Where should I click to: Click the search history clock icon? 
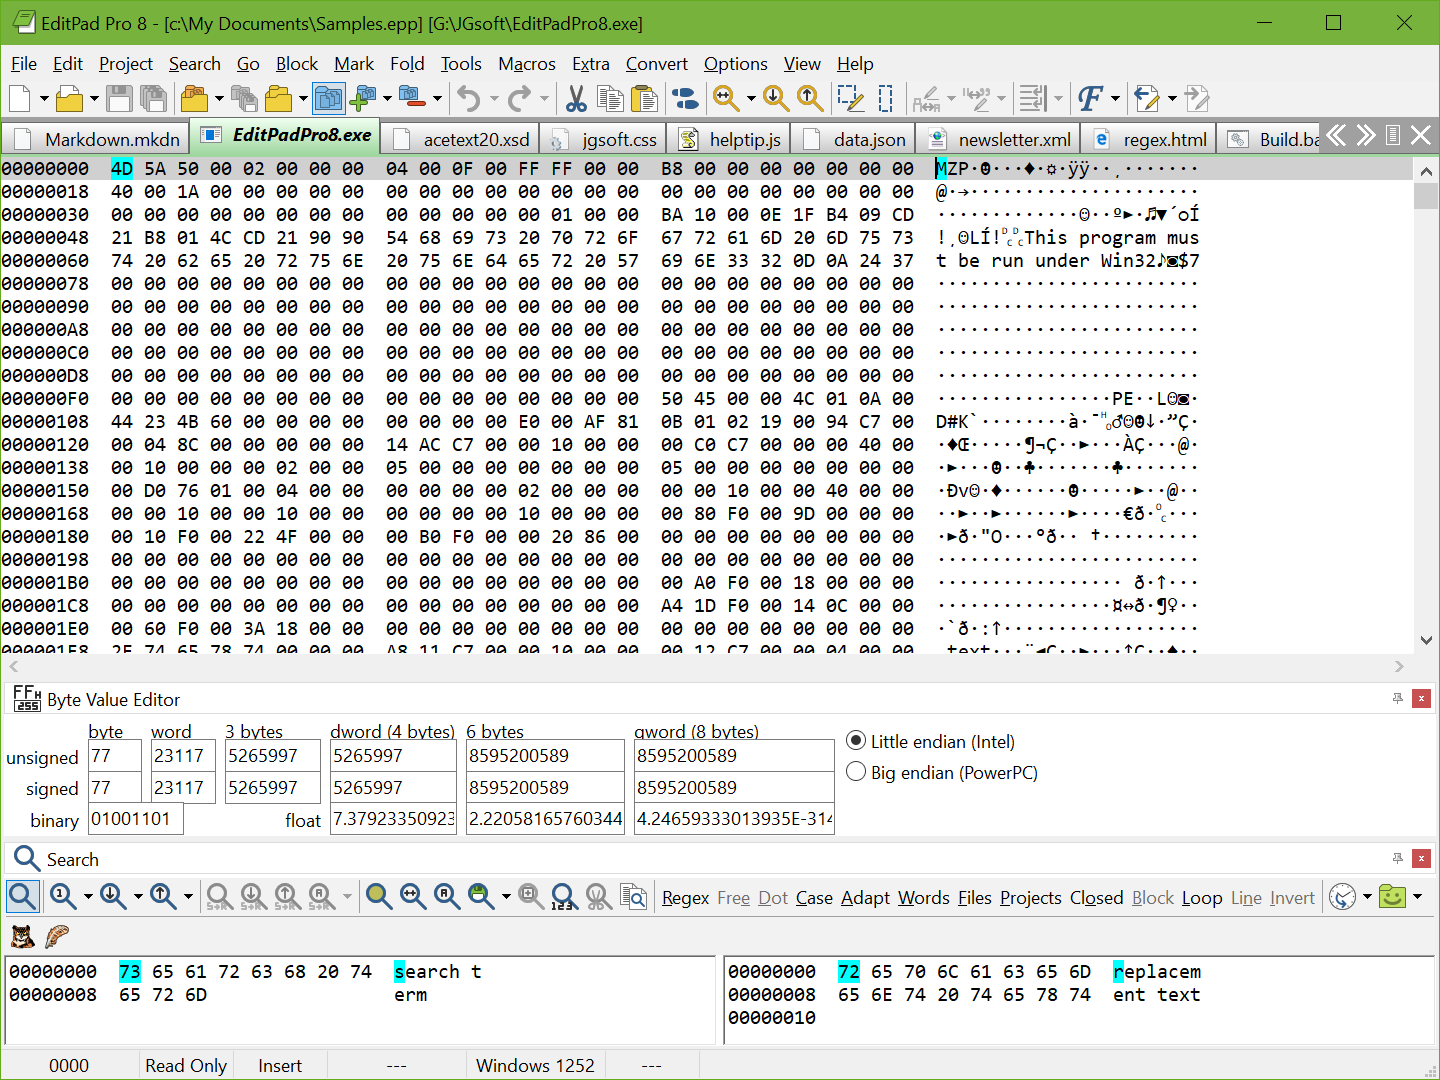pos(1343,896)
